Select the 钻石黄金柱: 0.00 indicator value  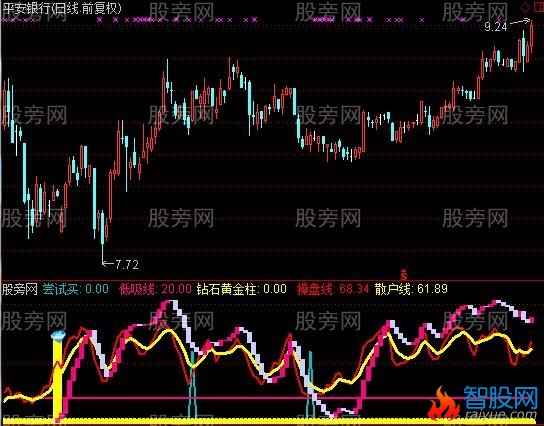coord(242,289)
